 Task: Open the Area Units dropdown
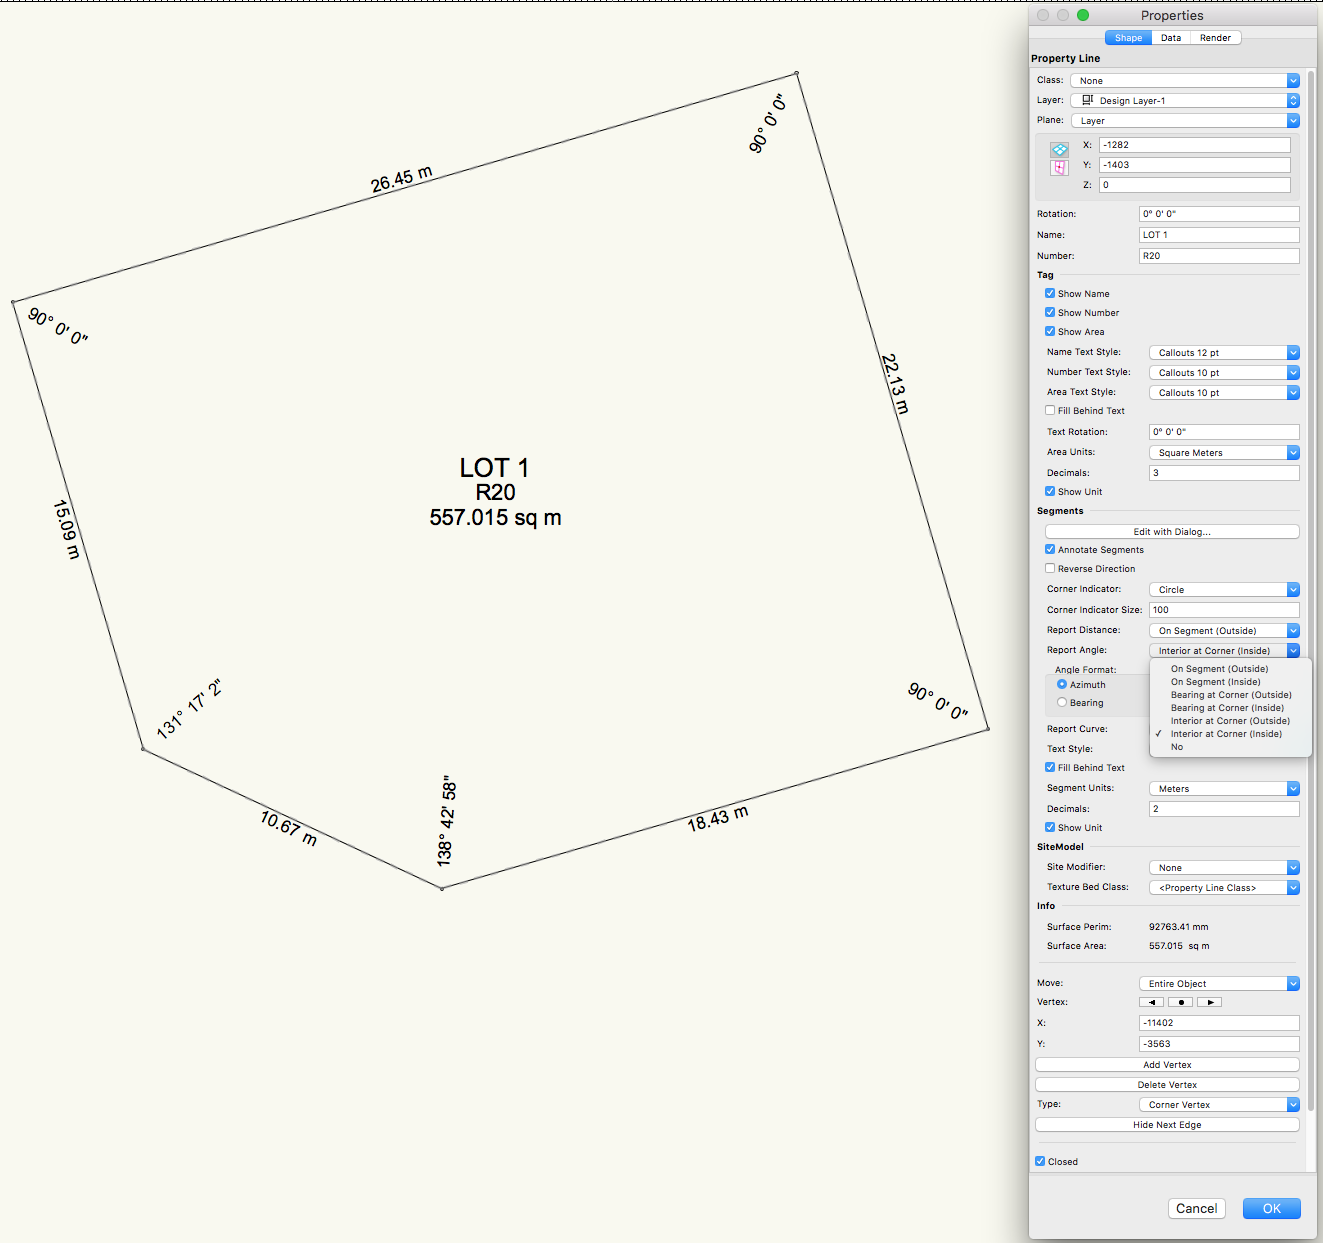pos(1223,452)
